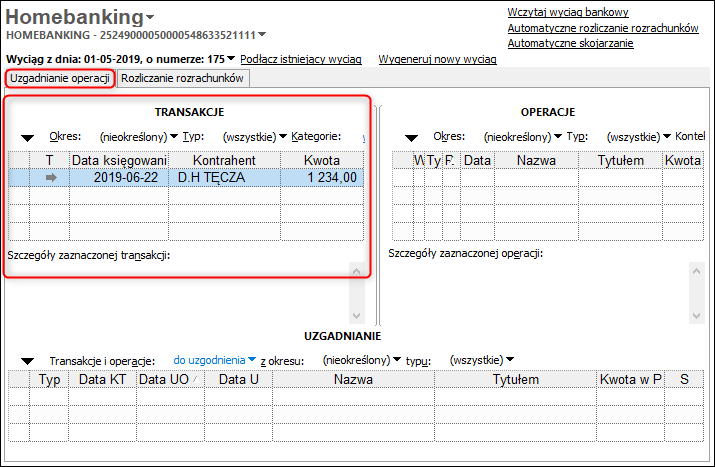Viewport: 715px width, 467px height.
Task: Click the S column header in UZGADNIANIE
Action: 684,379
